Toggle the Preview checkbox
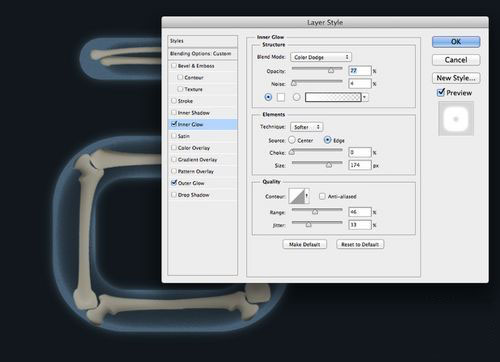Screen dimensions: 500x362 (441, 92)
